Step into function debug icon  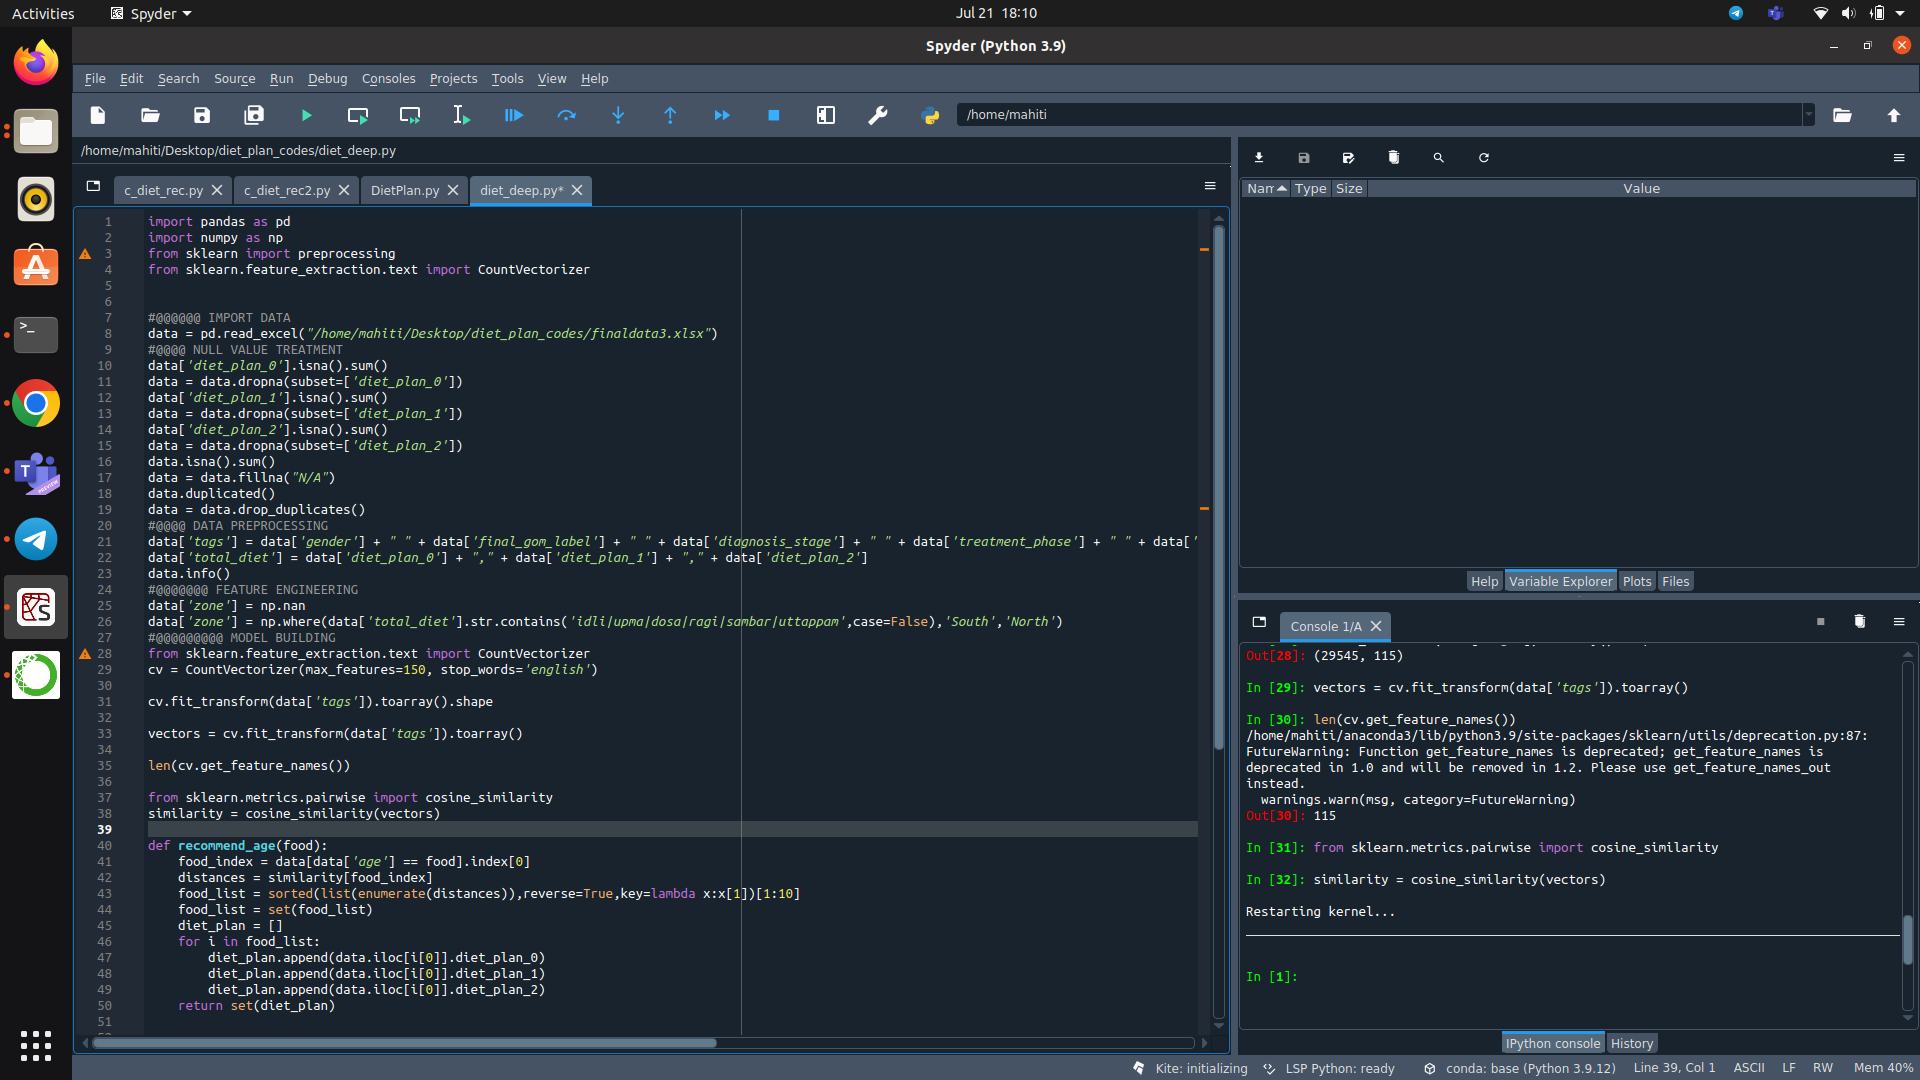(618, 115)
